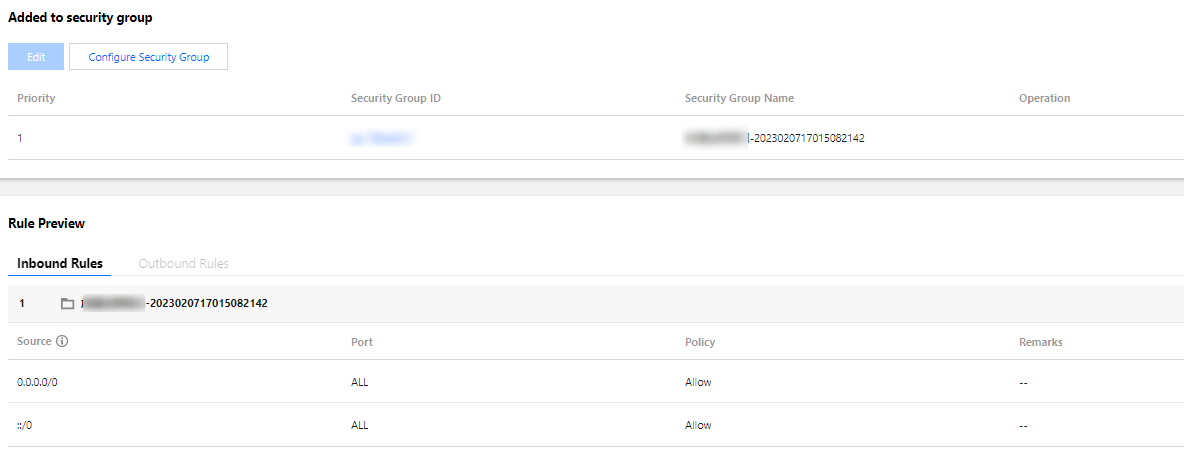Click the Security Group ID column header
The height and width of the screenshot is (449, 1184).
[x=396, y=98]
